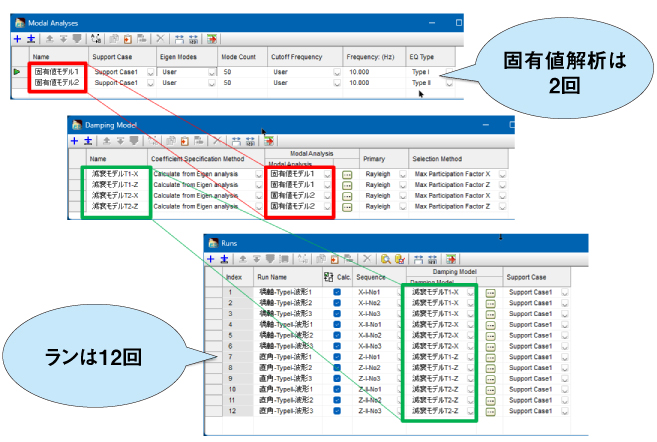Click the Export arrow icon in Damping Model toolbar

(269, 141)
